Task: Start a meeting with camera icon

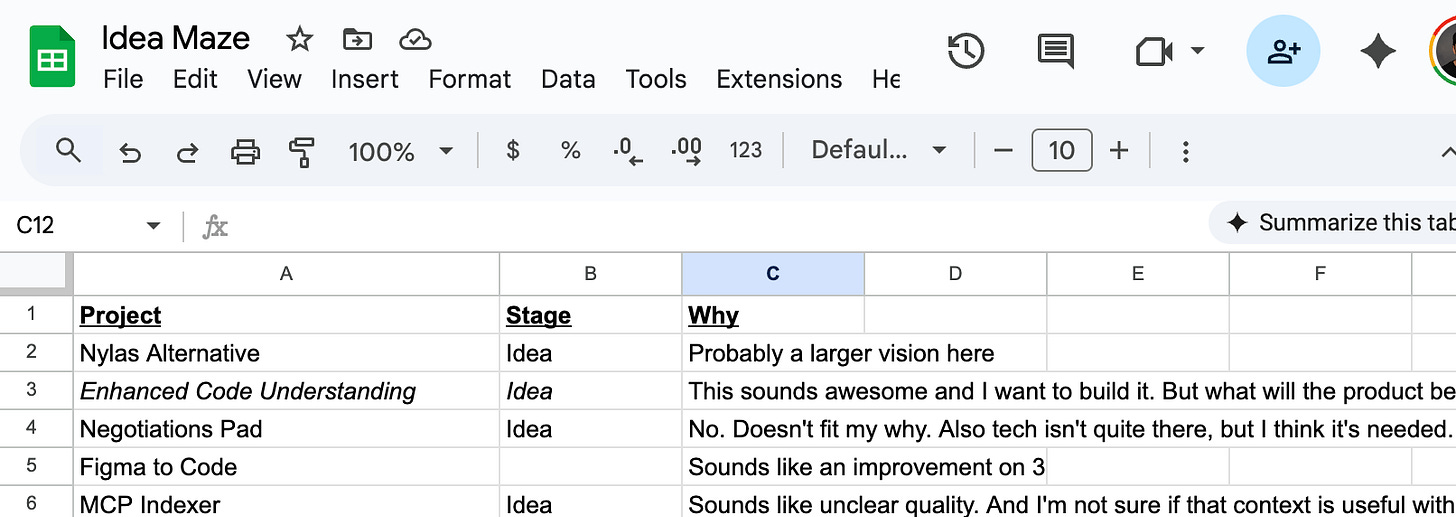Action: coord(1155,51)
